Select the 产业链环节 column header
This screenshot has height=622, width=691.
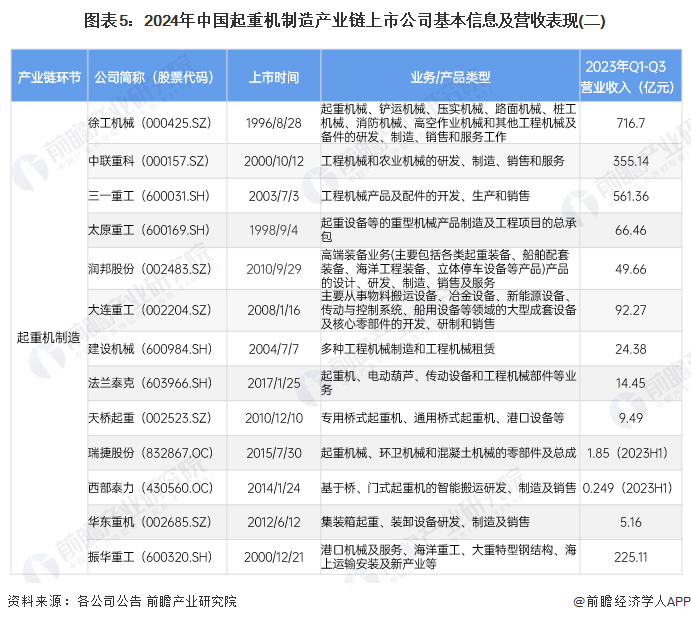[49, 77]
